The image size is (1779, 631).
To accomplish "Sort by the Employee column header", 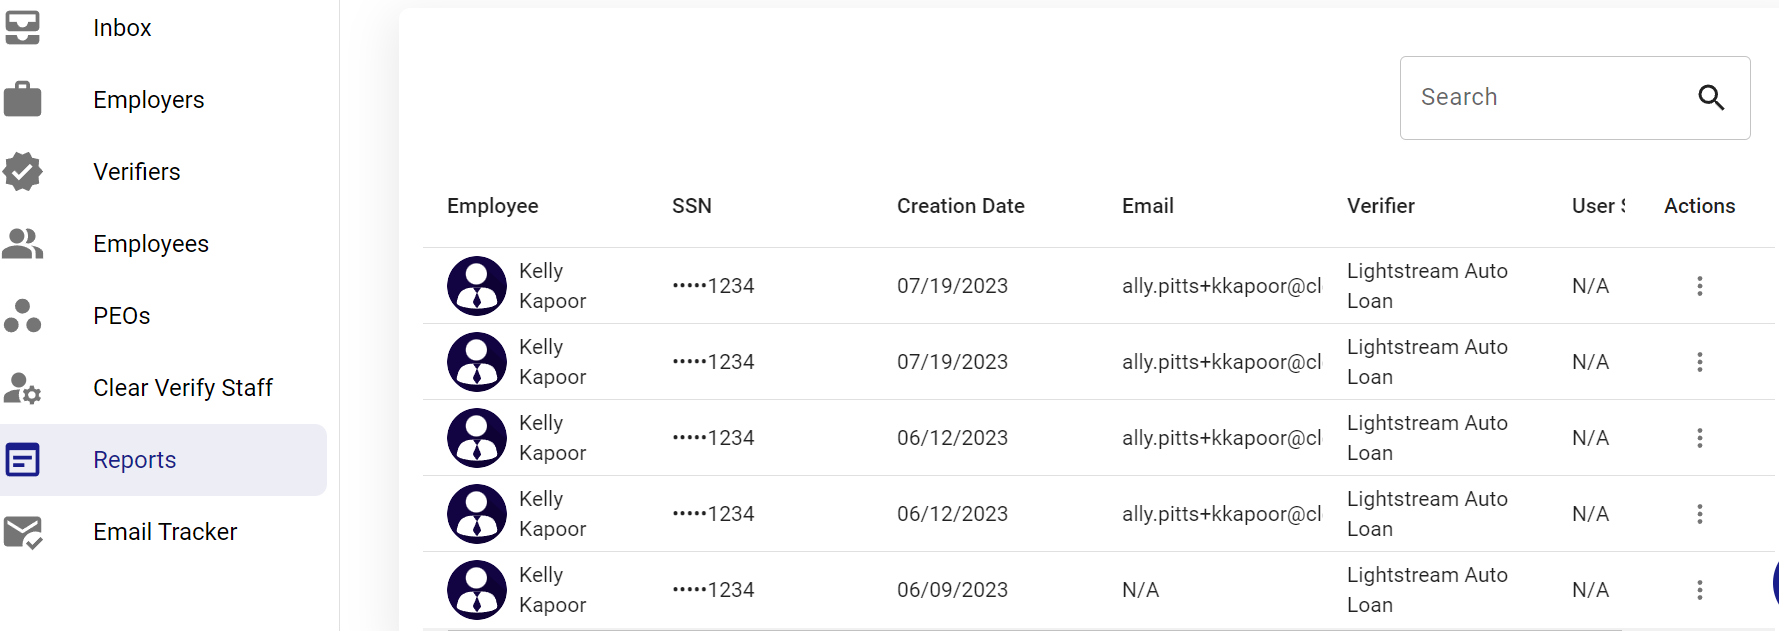I will 492,206.
